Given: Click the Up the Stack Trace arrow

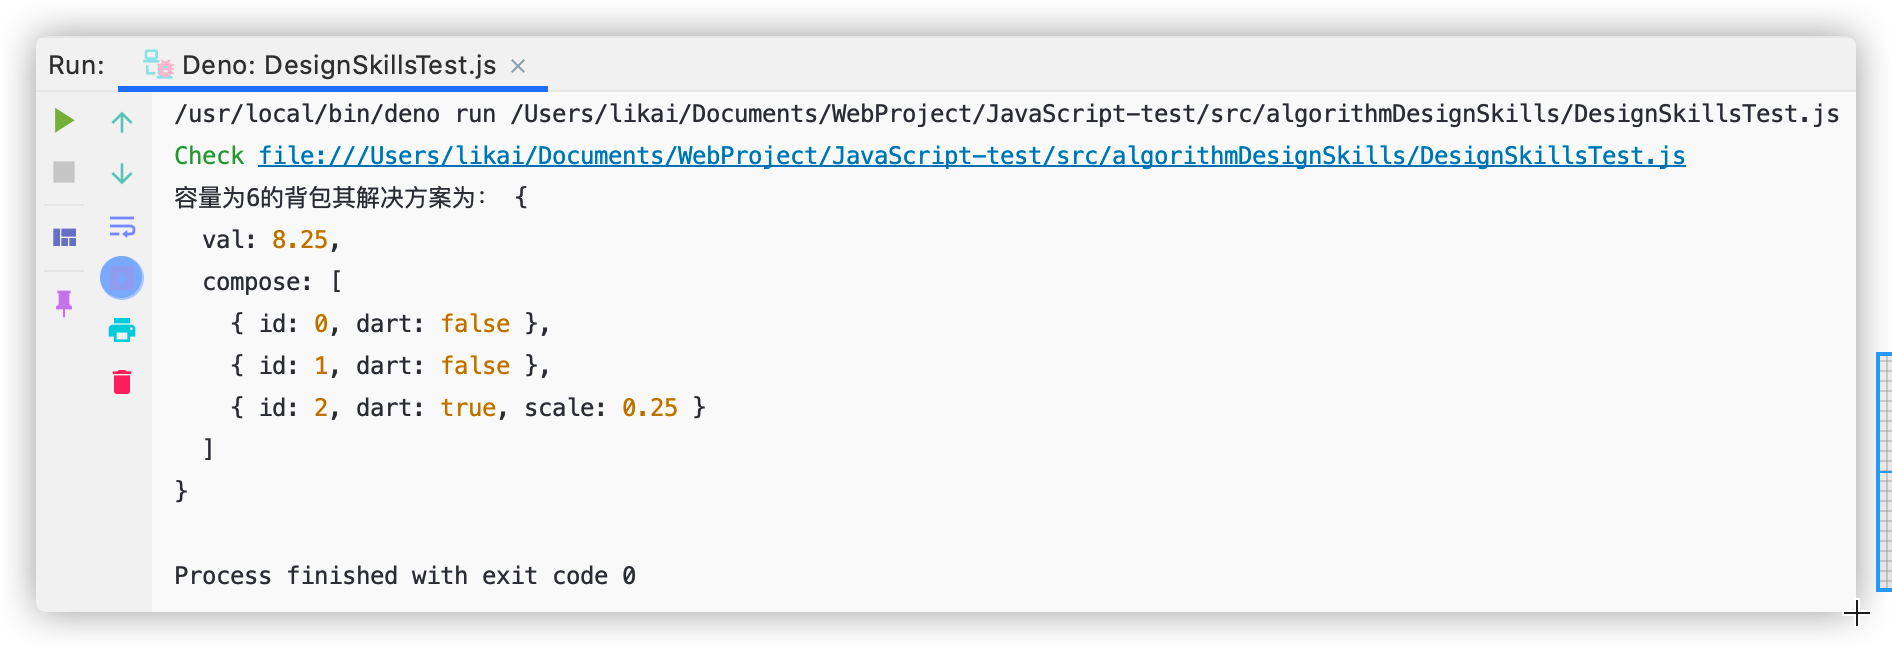Looking at the screenshot, I should (x=122, y=122).
